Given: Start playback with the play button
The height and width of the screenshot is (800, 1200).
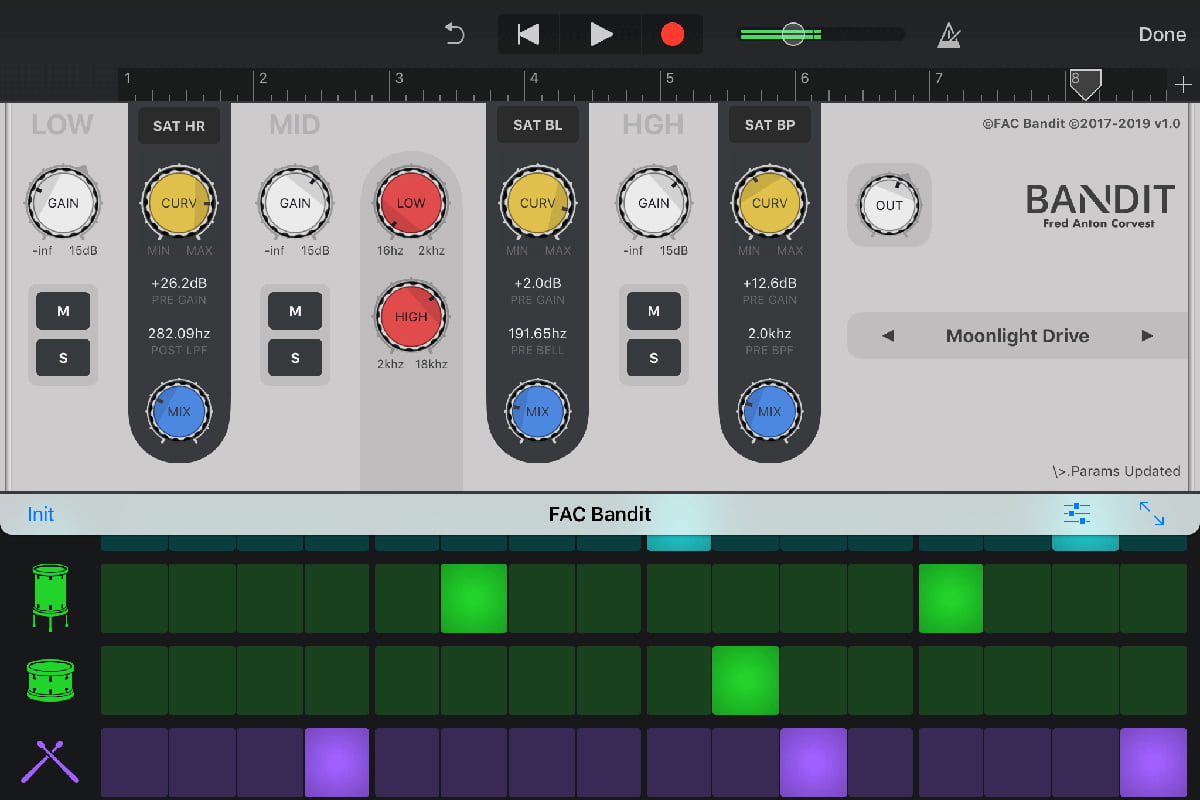Looking at the screenshot, I should coord(601,34).
